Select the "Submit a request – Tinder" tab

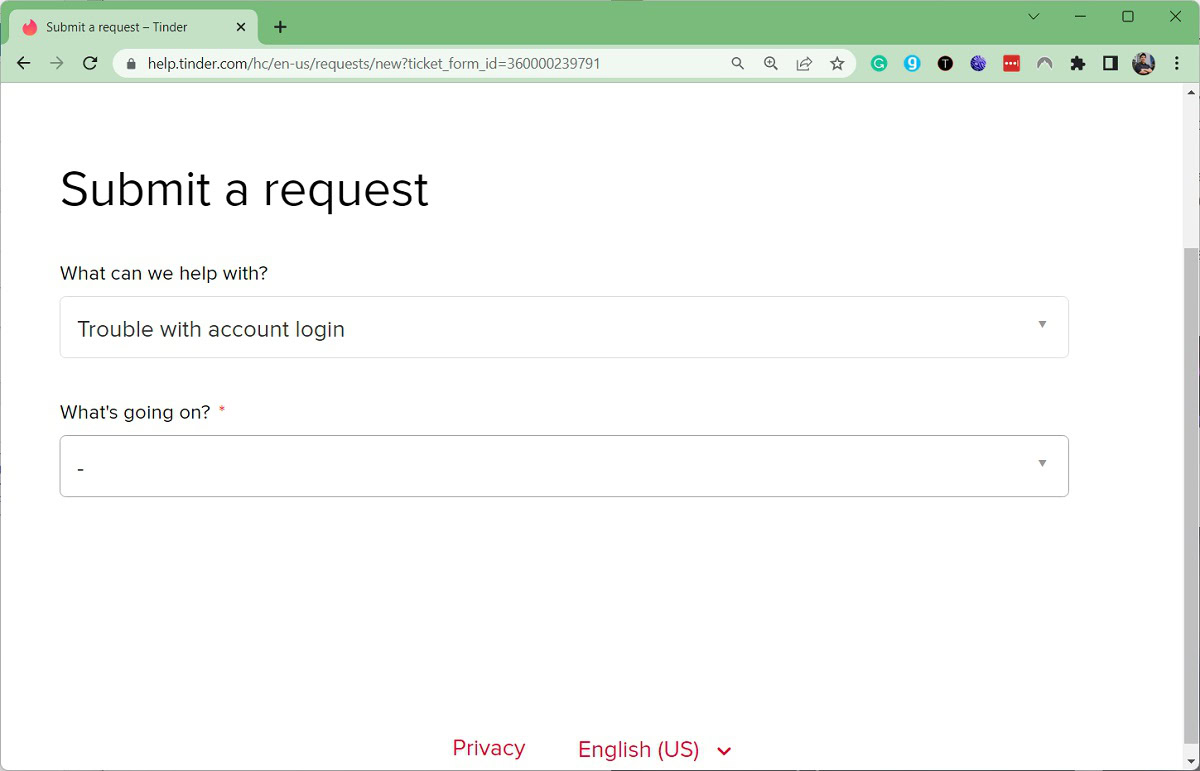[125, 27]
